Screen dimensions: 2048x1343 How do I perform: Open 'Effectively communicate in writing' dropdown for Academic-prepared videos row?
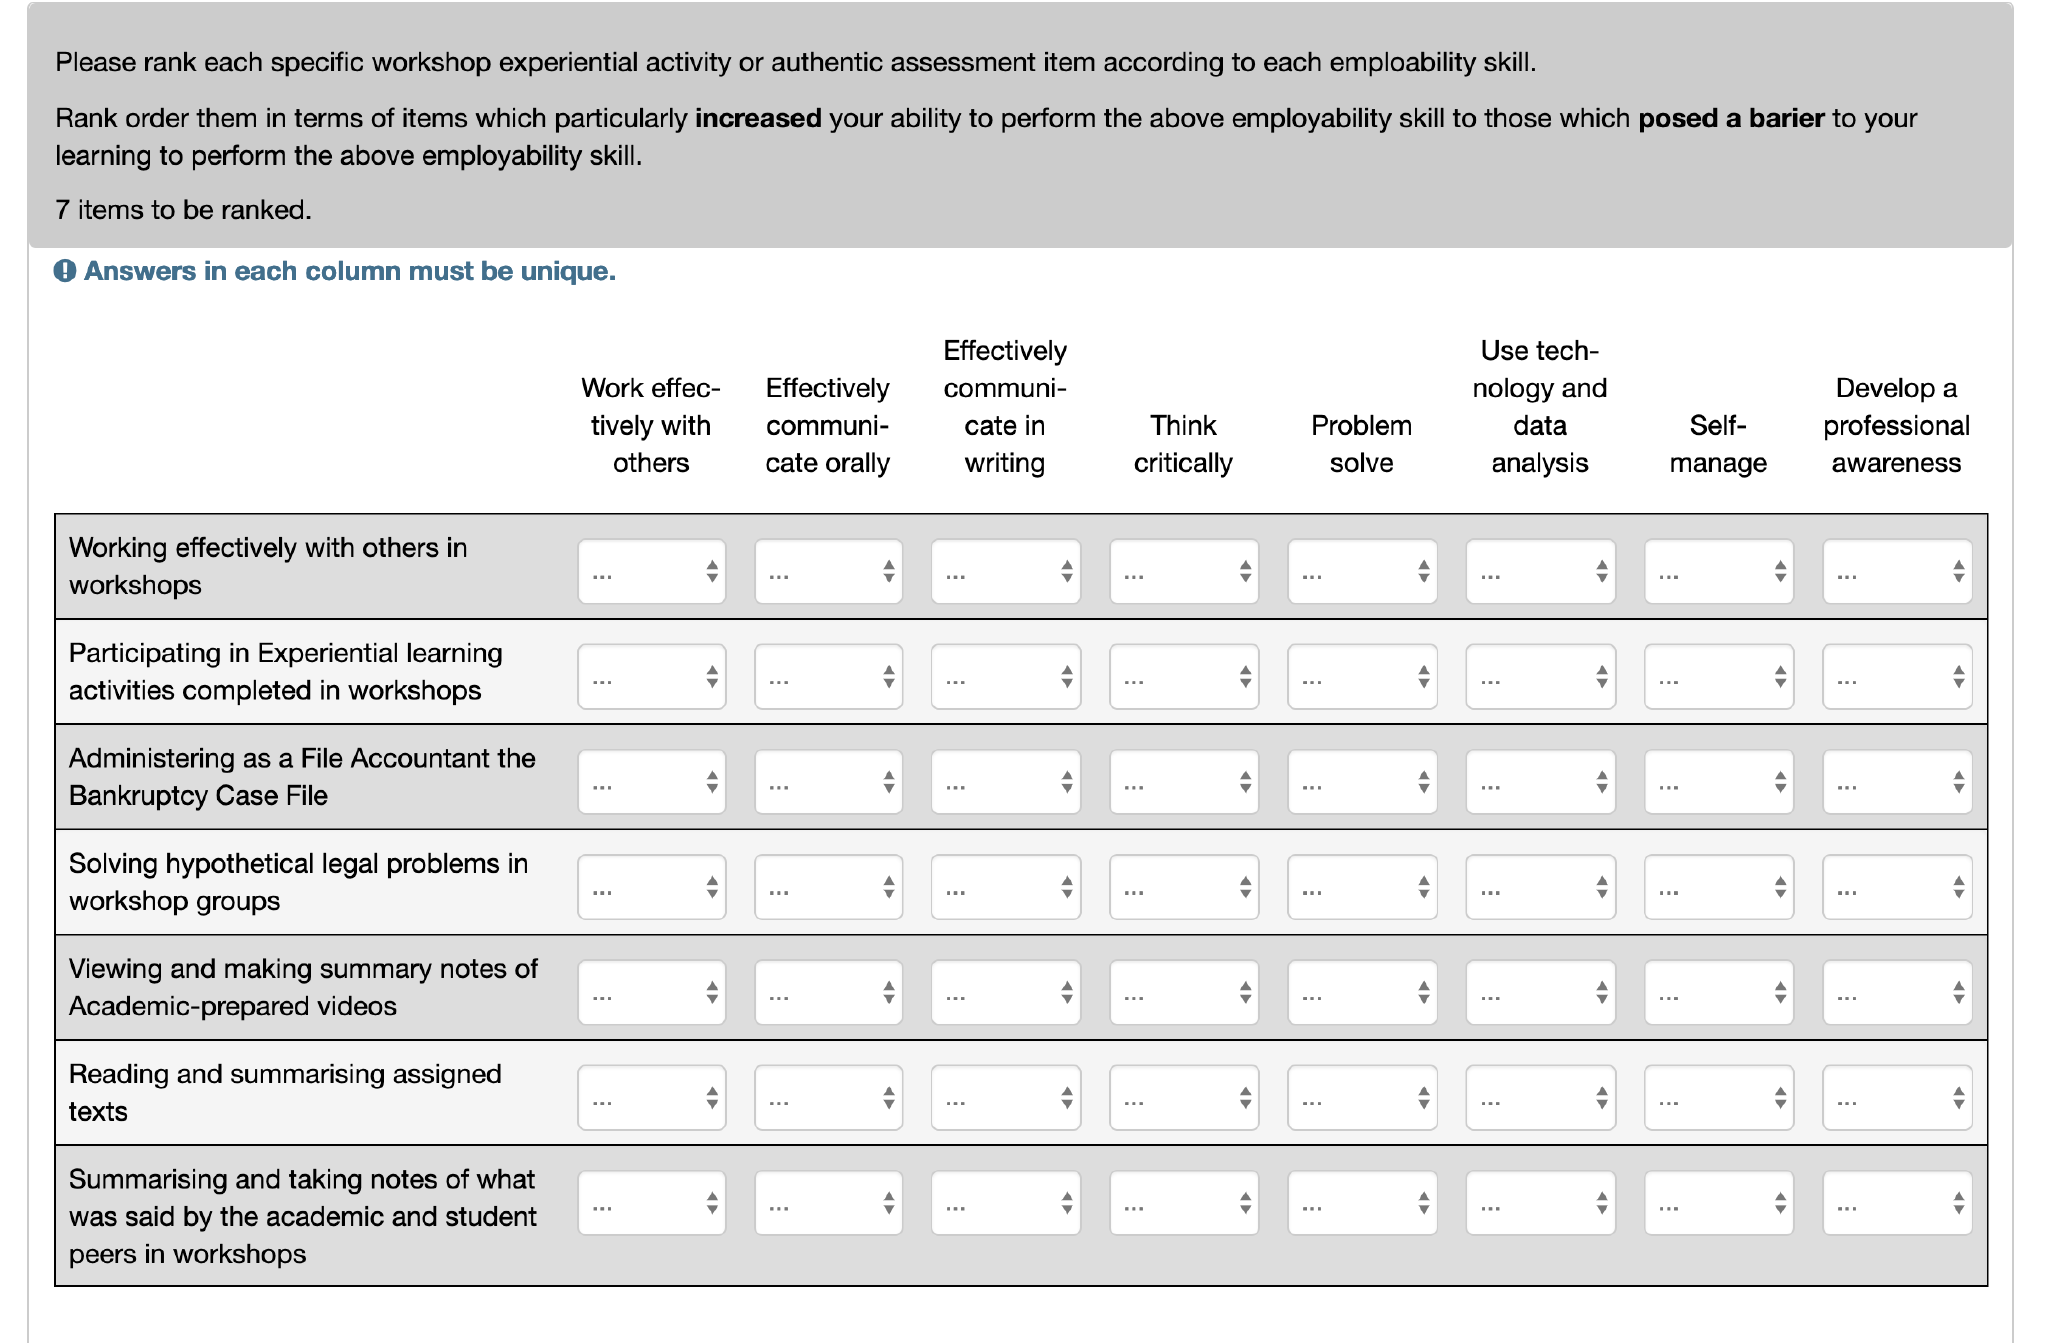click(1005, 993)
